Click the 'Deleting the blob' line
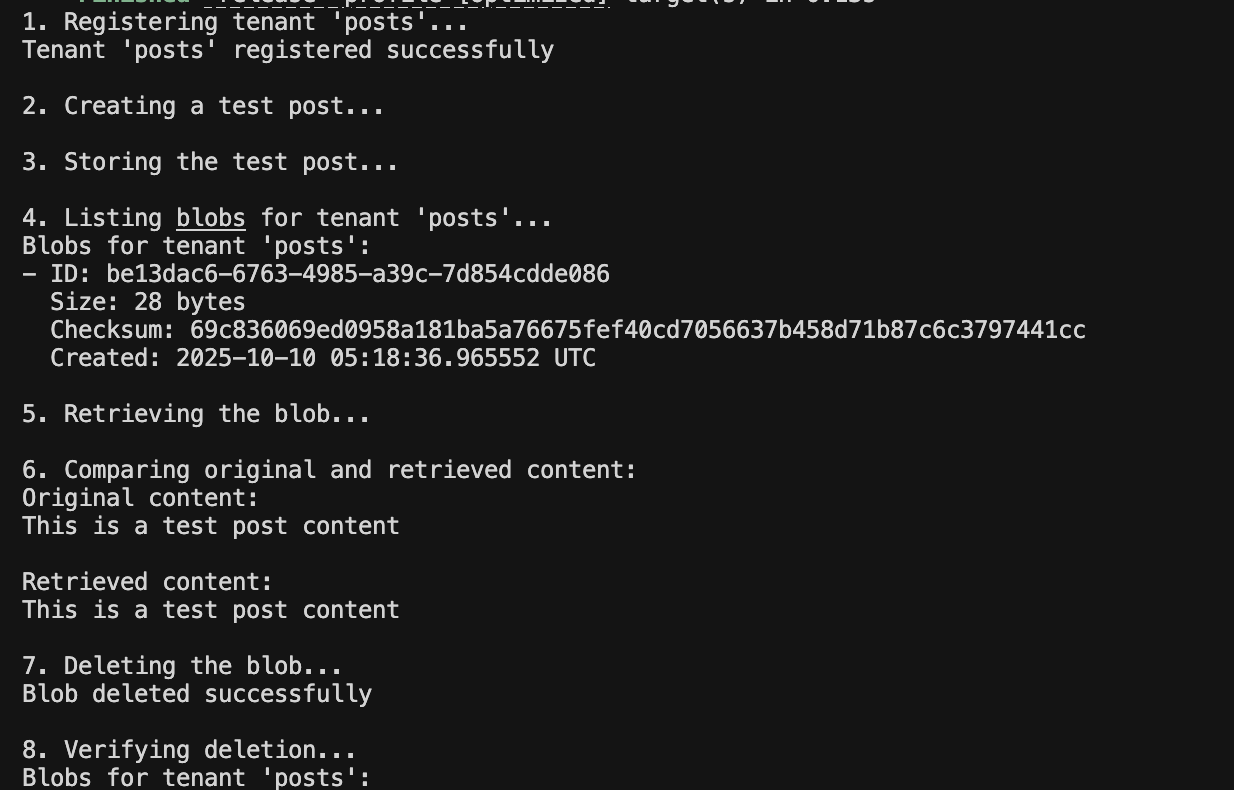1234x790 pixels. pyautogui.click(x=182, y=666)
